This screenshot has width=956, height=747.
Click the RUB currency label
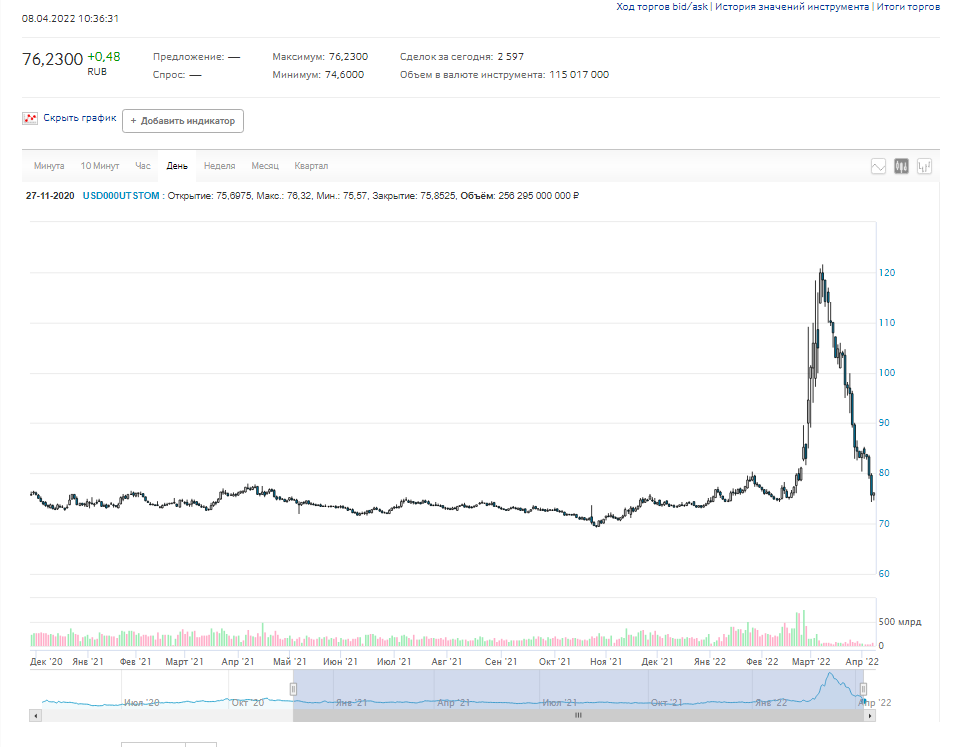pos(97,72)
